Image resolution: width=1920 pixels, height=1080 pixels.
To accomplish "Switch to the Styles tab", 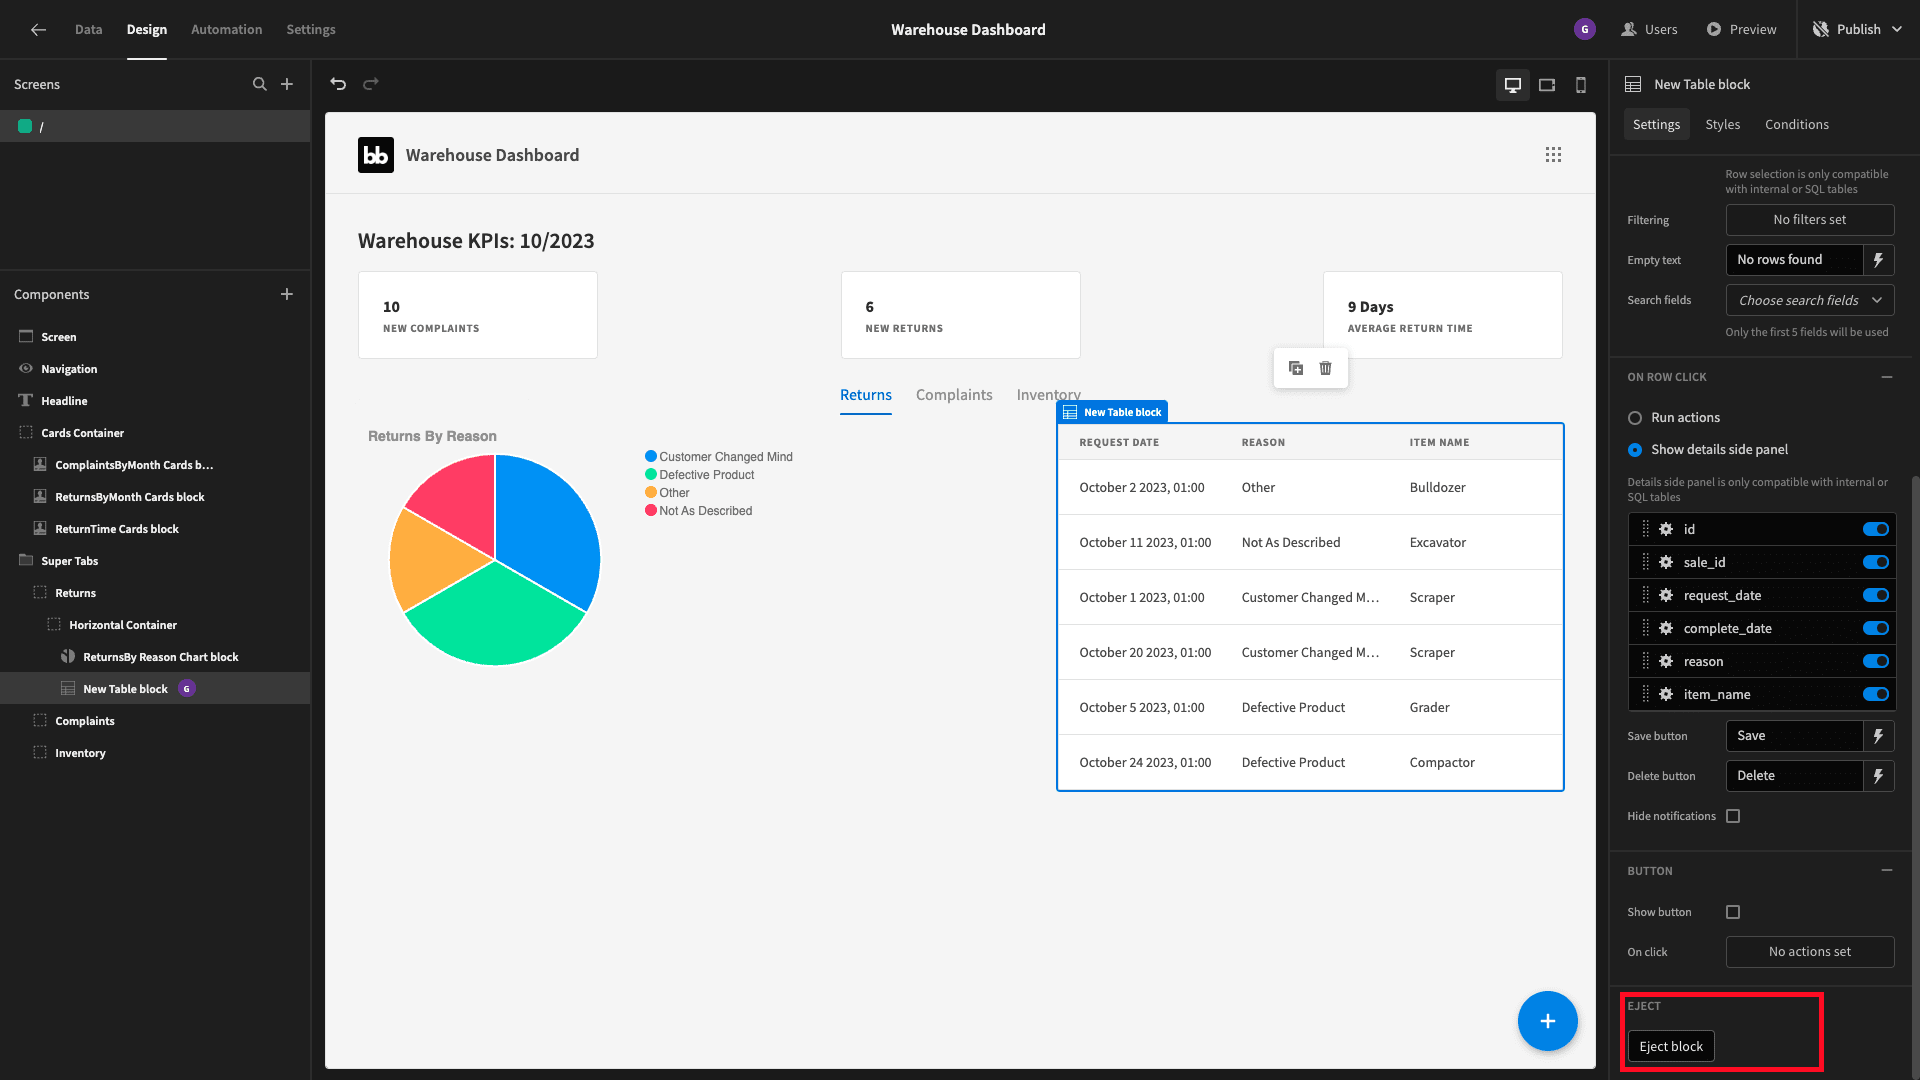I will pos(1722,125).
